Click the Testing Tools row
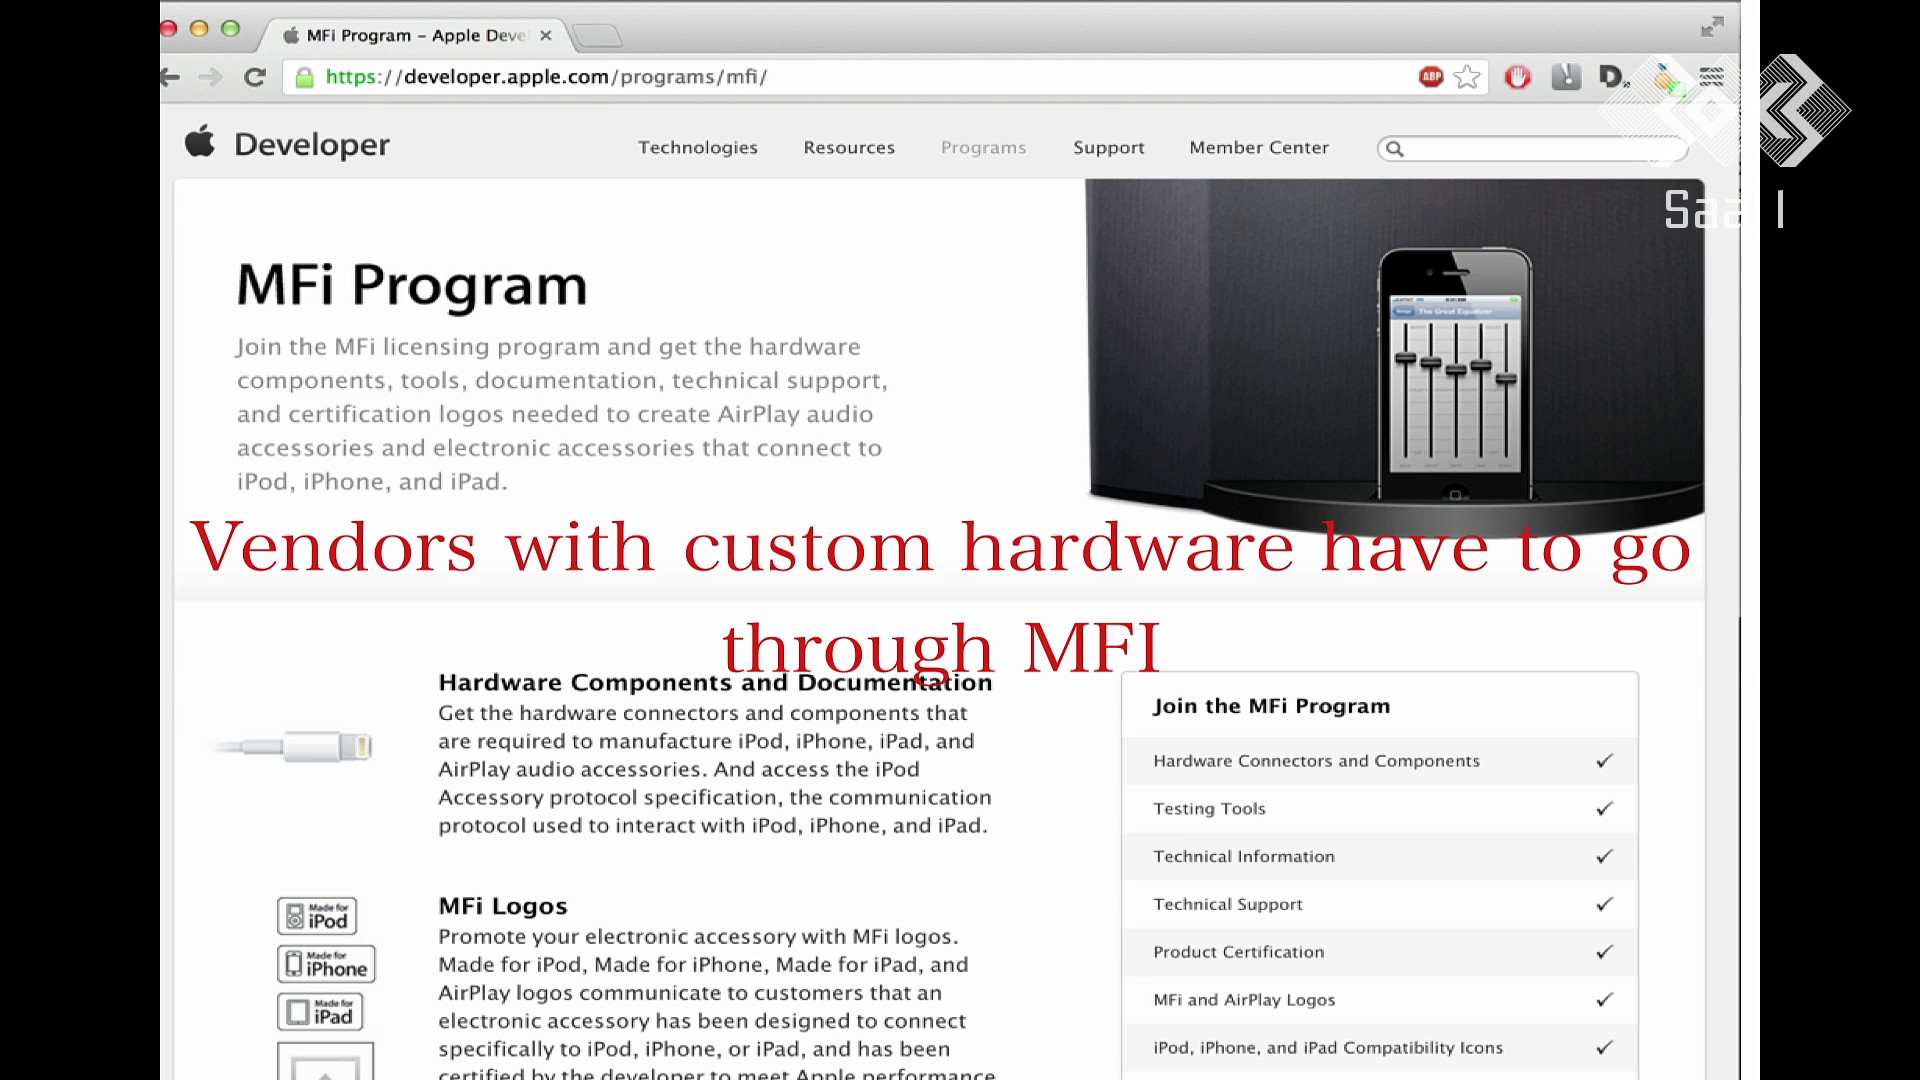The image size is (1920, 1080). click(x=1380, y=809)
